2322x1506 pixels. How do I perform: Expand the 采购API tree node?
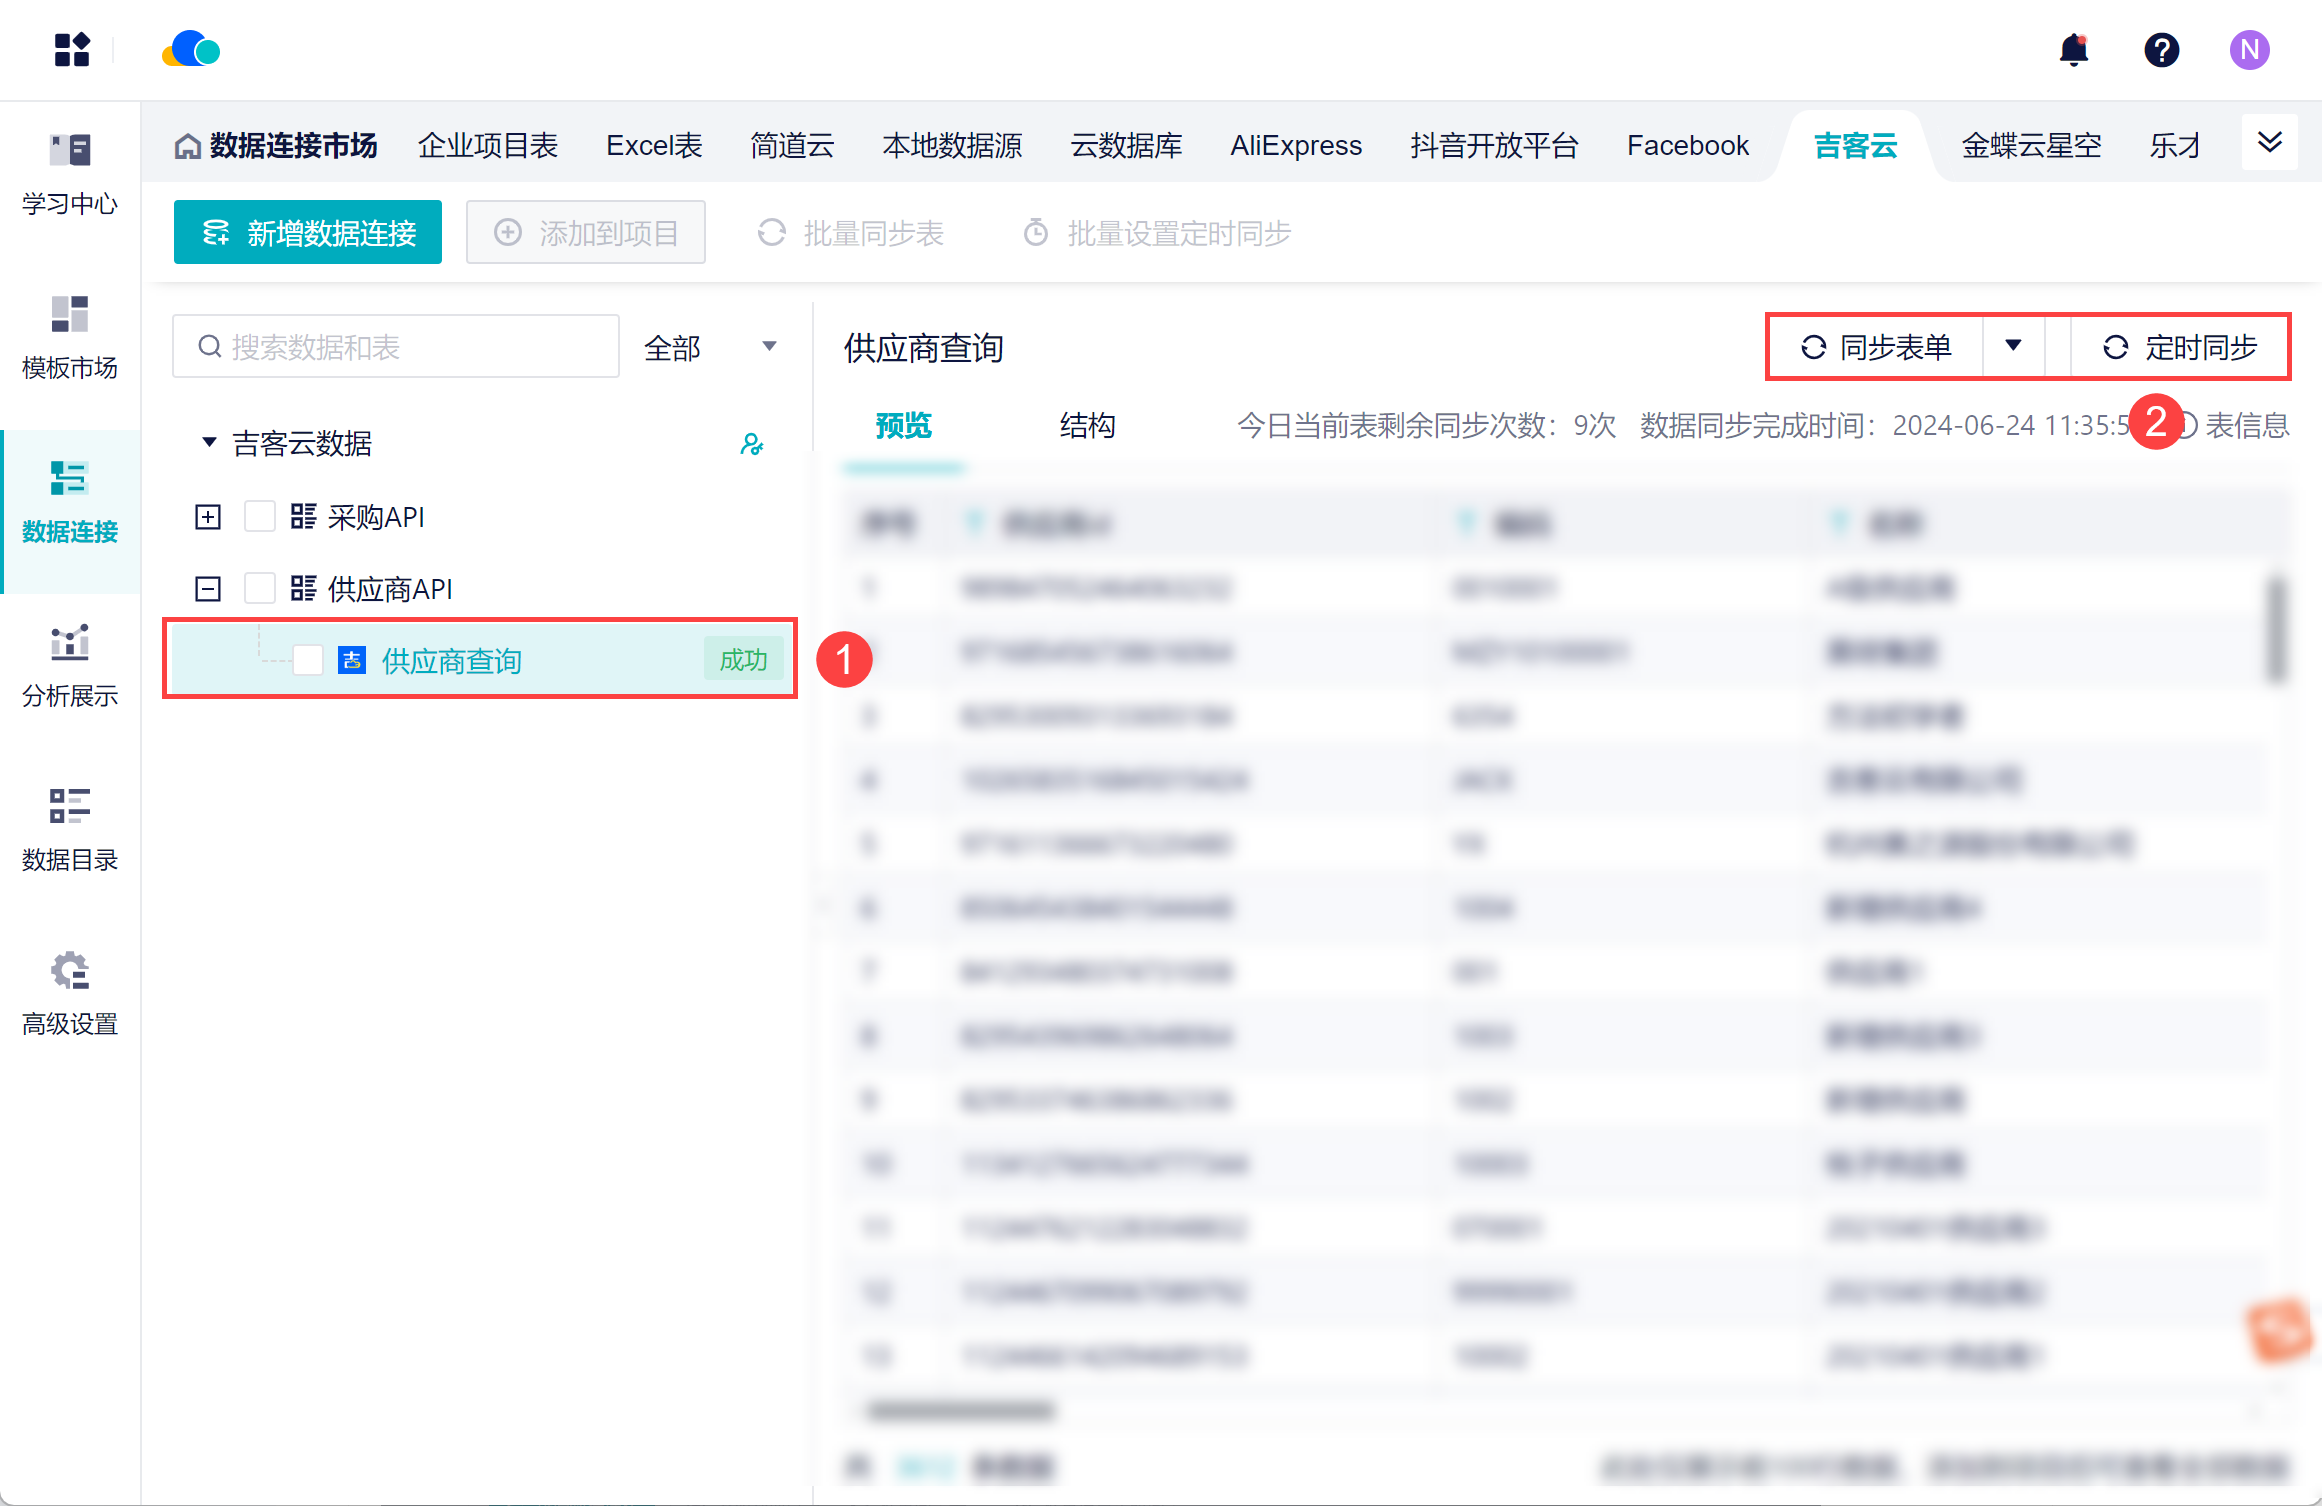[208, 517]
